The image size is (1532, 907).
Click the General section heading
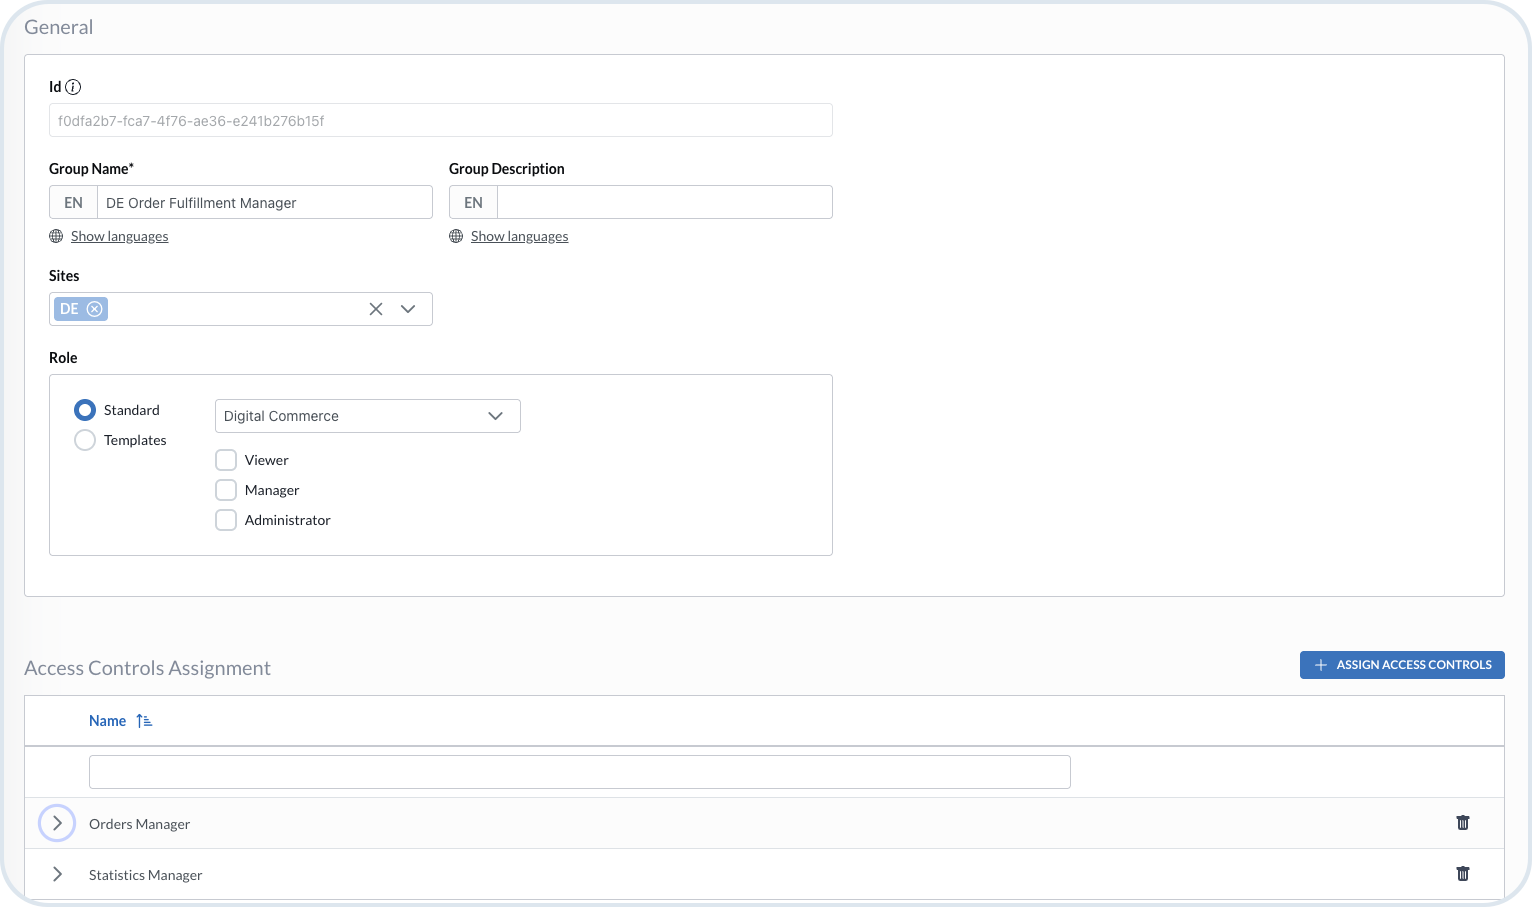click(58, 27)
